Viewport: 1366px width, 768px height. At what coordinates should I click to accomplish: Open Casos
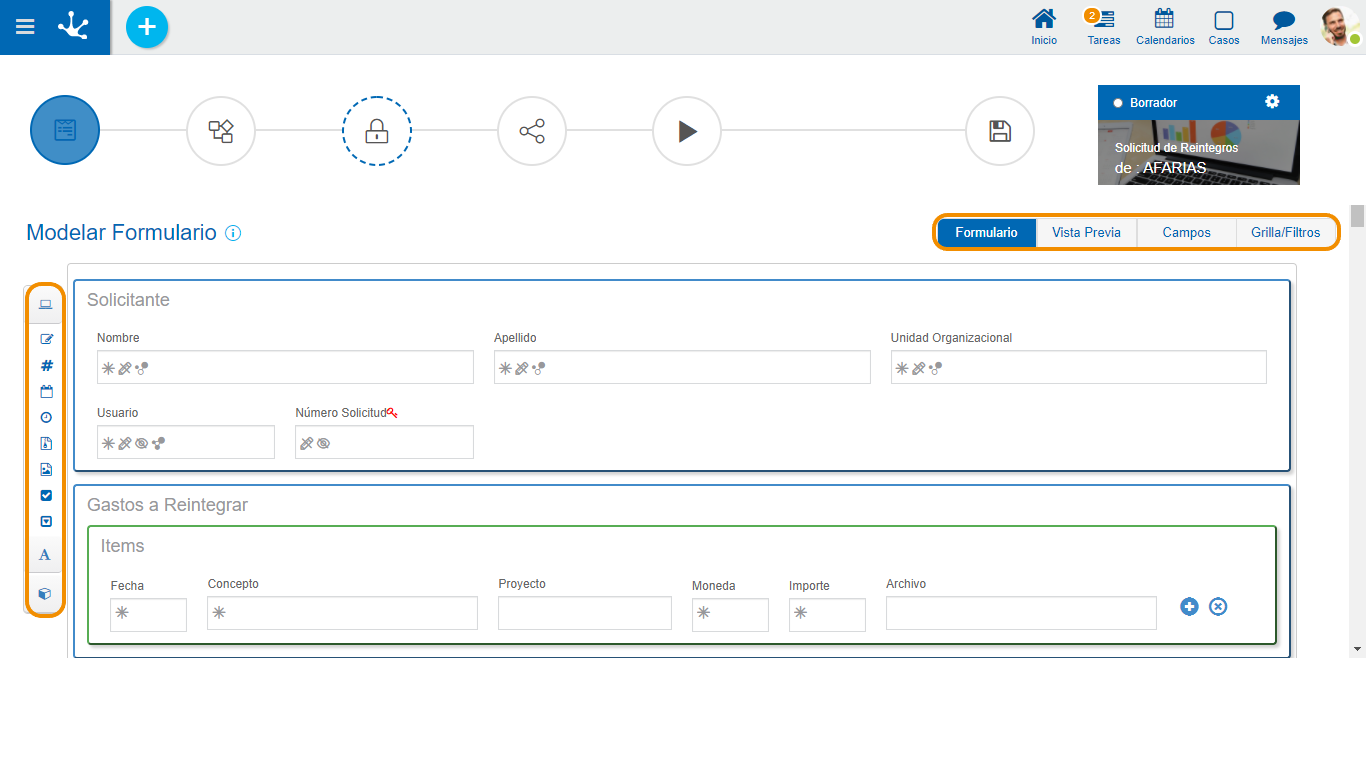[x=1223, y=27]
